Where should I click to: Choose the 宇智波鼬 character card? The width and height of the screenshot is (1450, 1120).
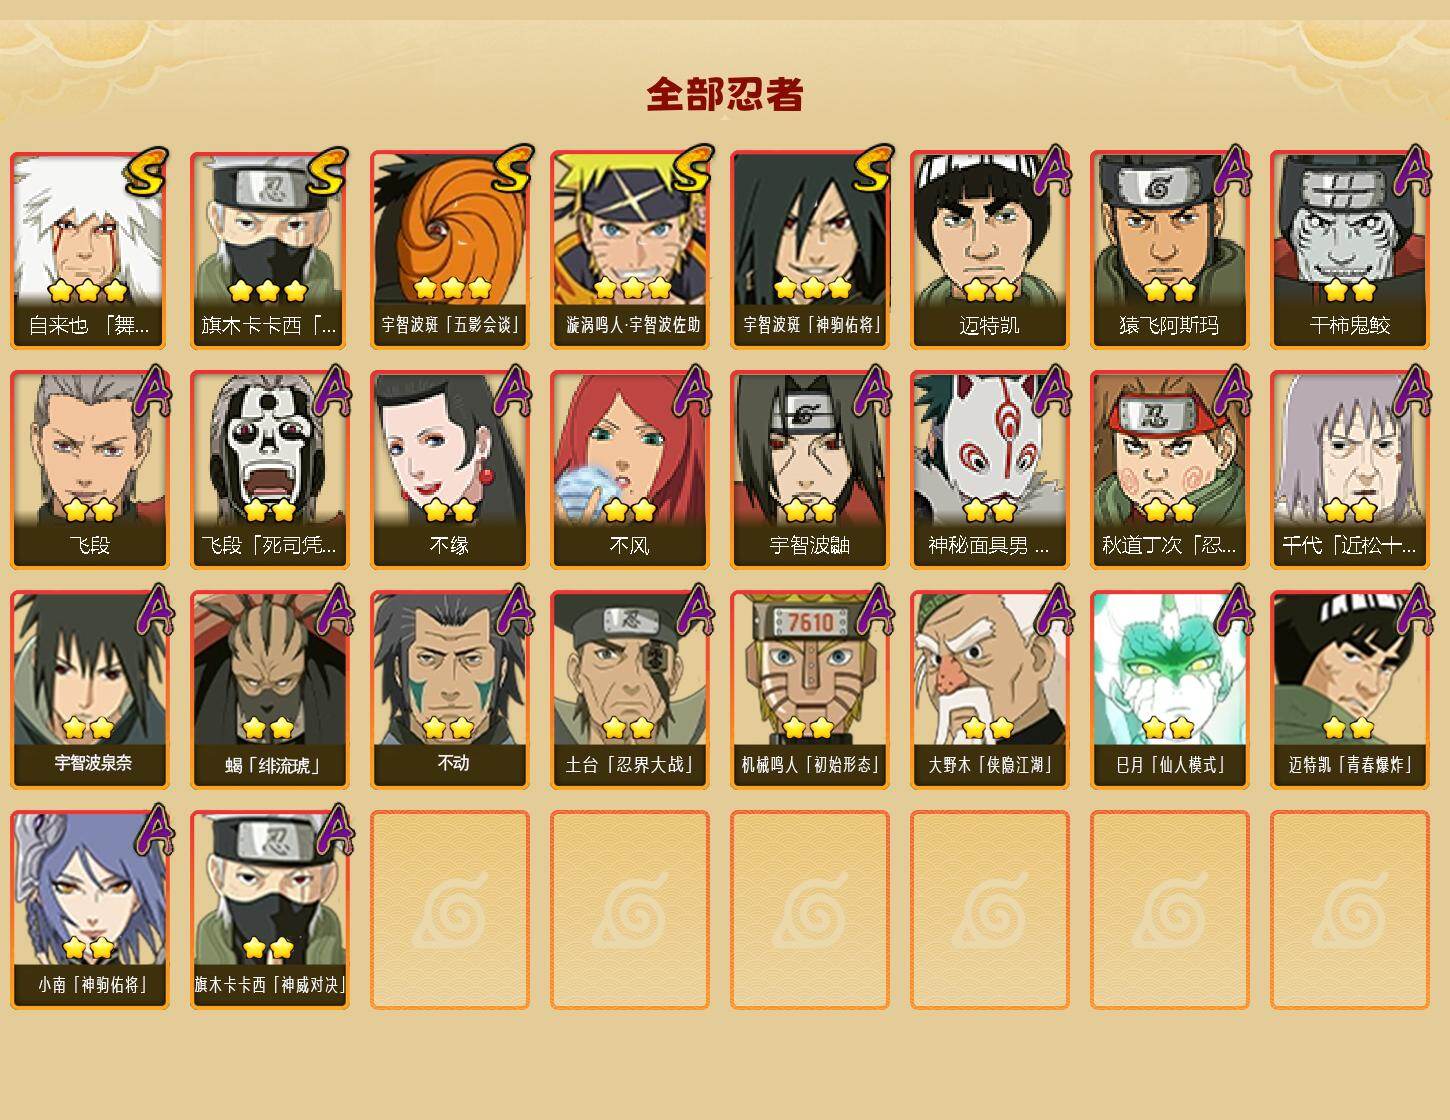tap(810, 470)
